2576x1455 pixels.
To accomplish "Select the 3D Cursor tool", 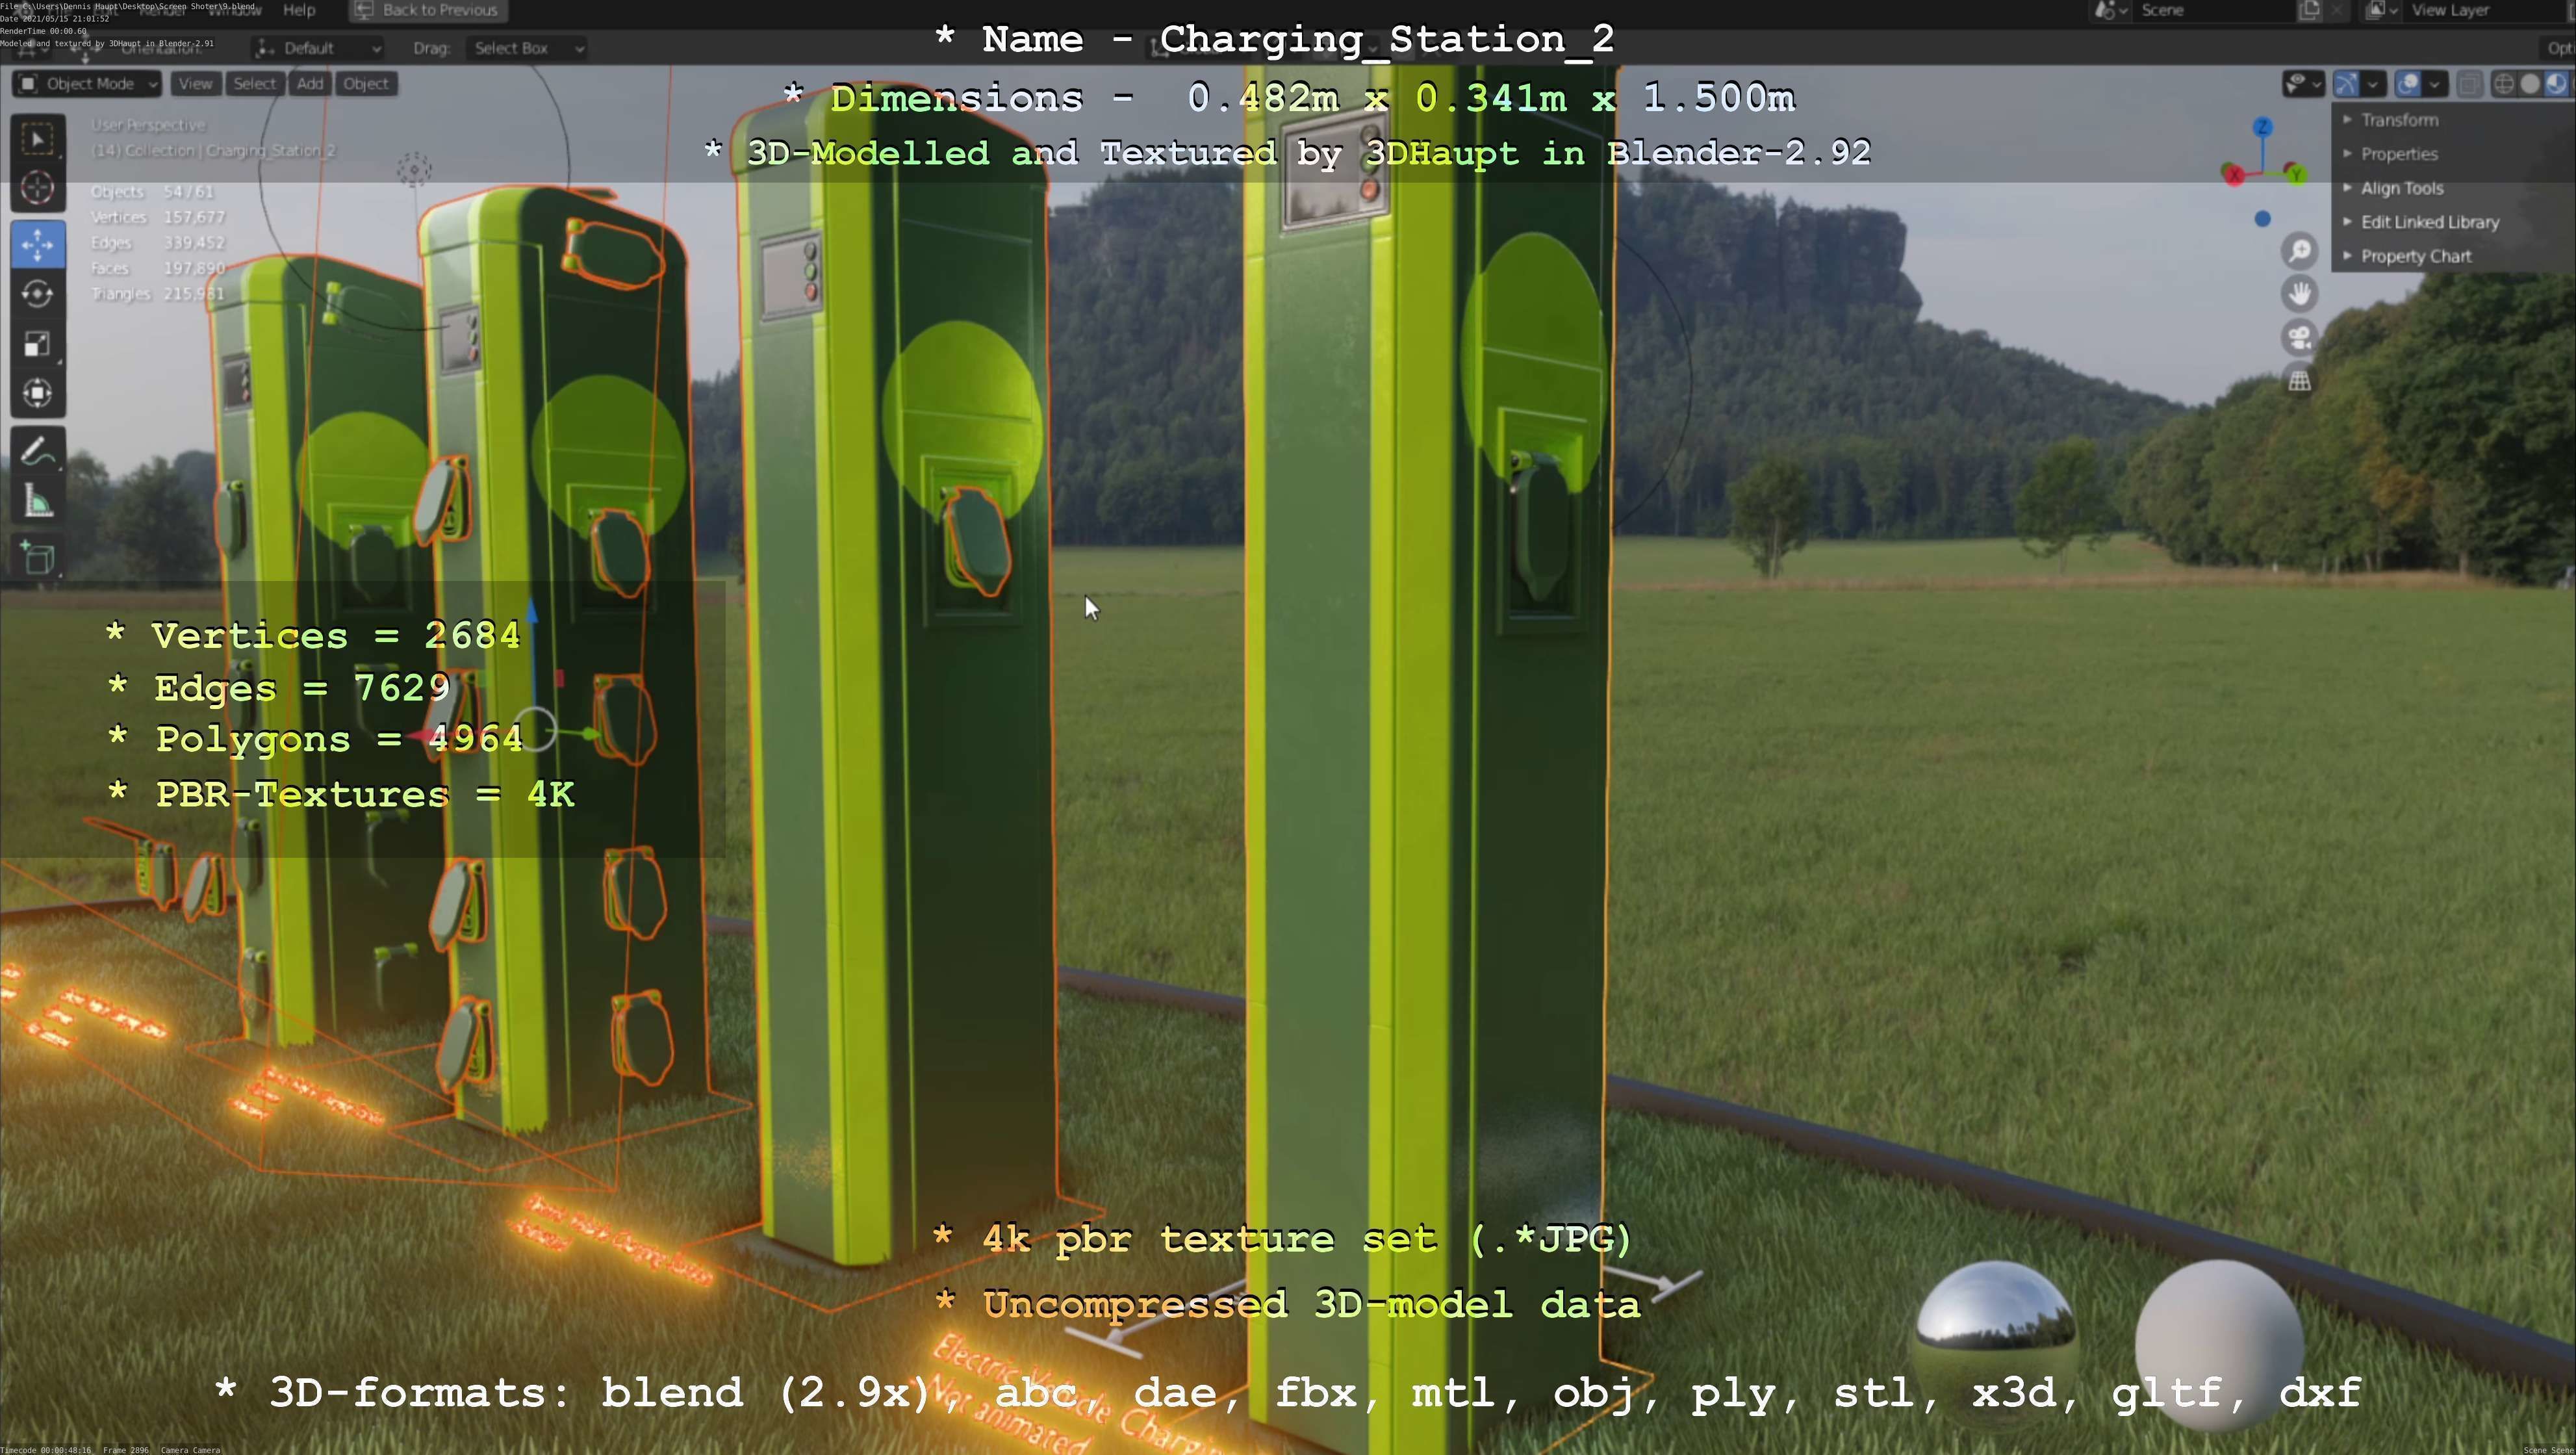I will 38,188.
